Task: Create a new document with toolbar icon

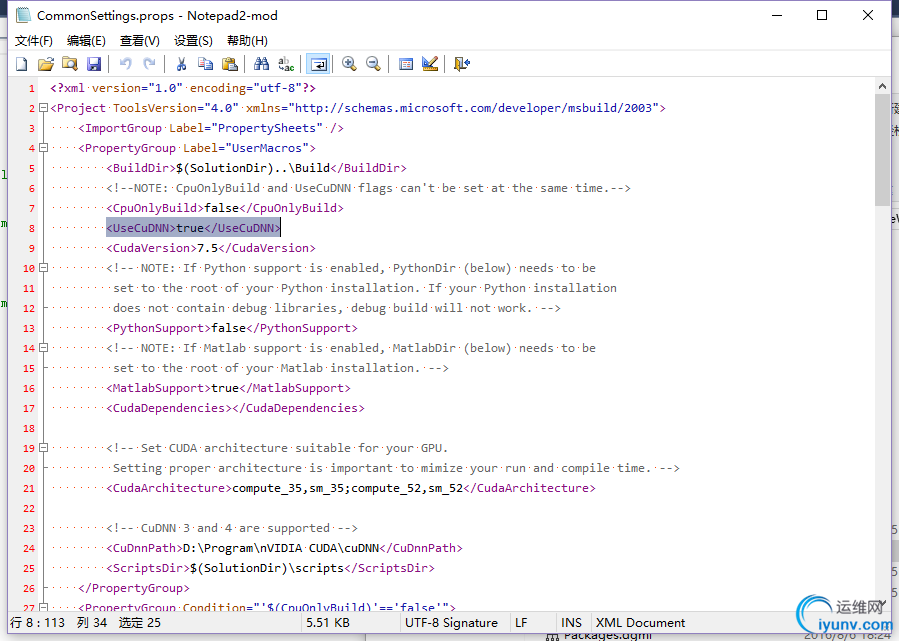Action: [21, 64]
